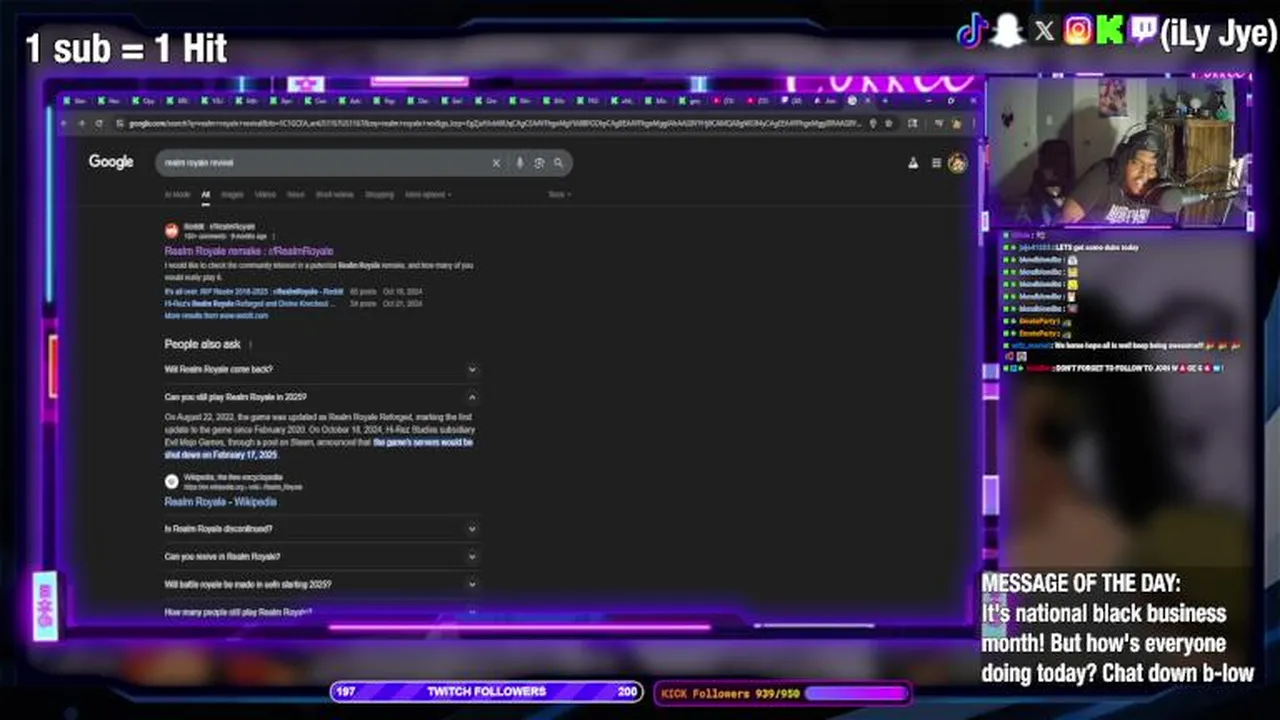Go back with the browser back arrow
This screenshot has width=1280, height=720.
65,123
